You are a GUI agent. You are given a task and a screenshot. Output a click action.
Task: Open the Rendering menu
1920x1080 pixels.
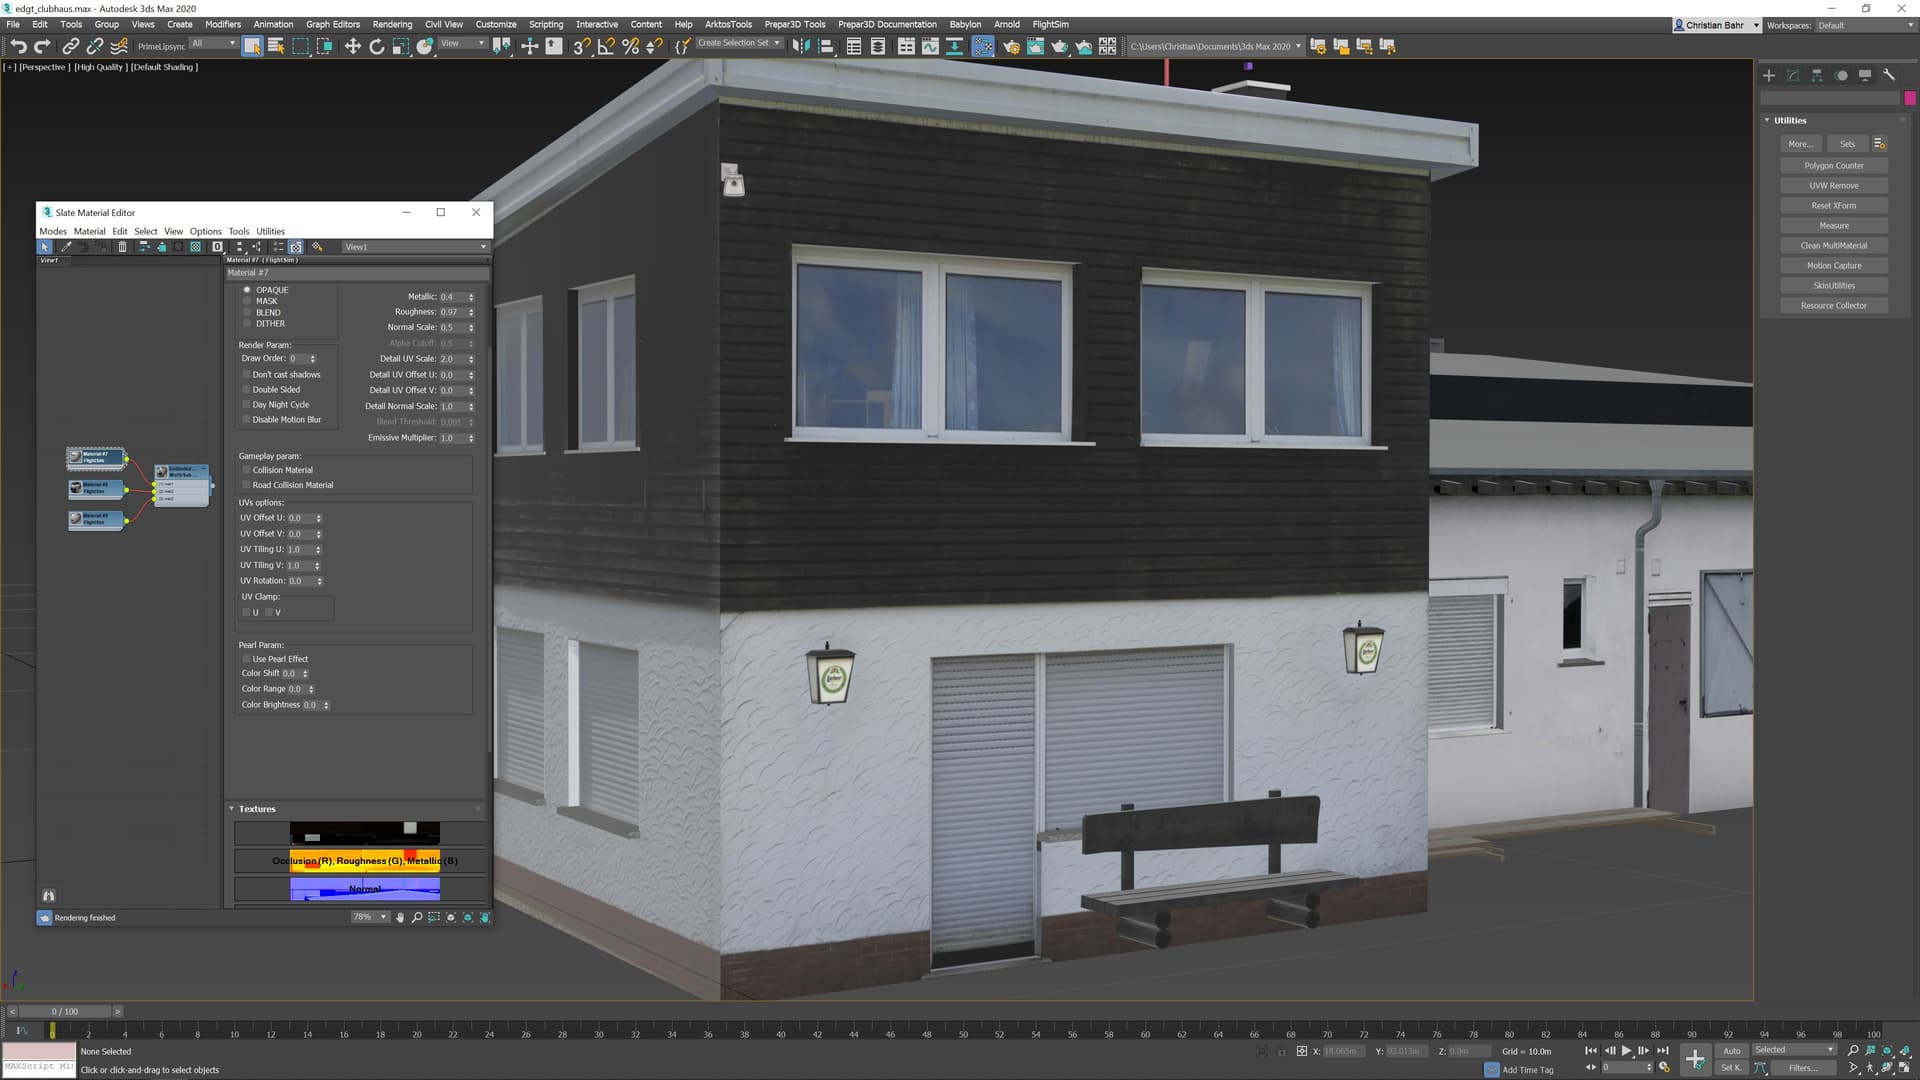[392, 24]
